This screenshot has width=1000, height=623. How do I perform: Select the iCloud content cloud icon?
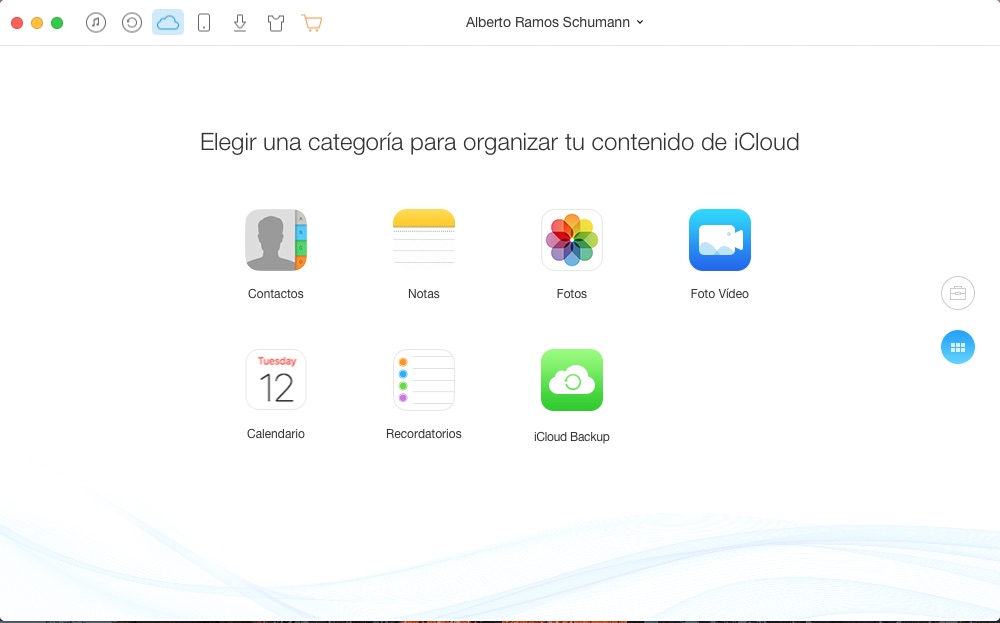tap(168, 23)
